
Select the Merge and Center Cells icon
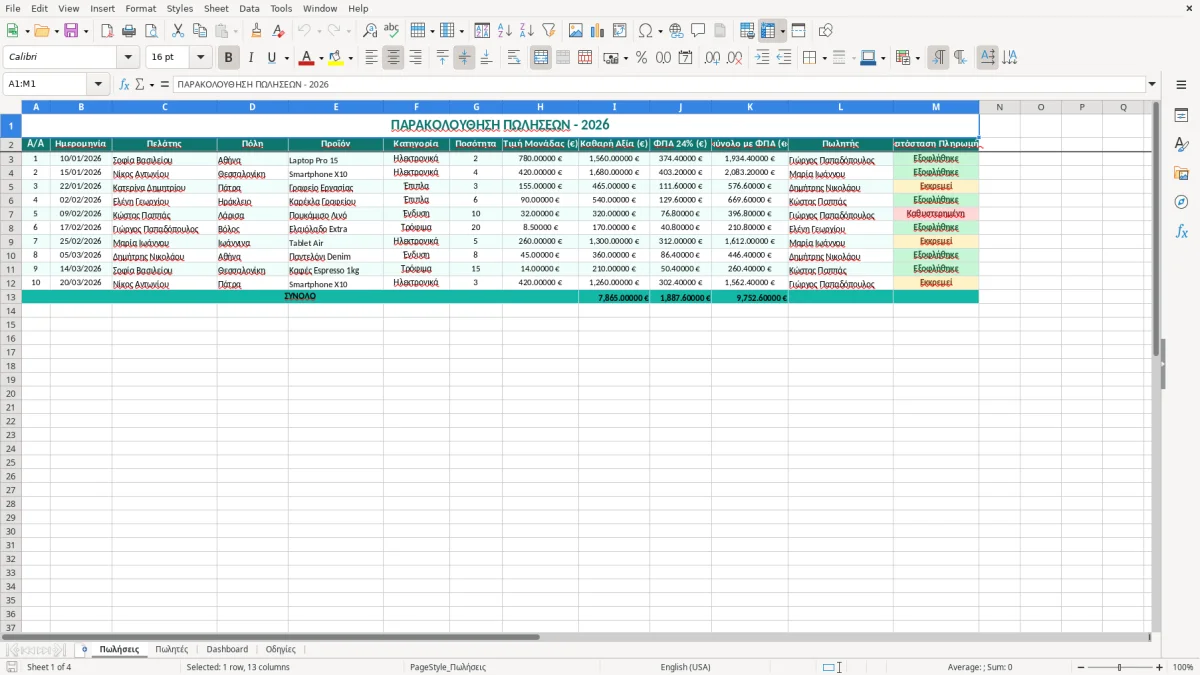tap(541, 58)
